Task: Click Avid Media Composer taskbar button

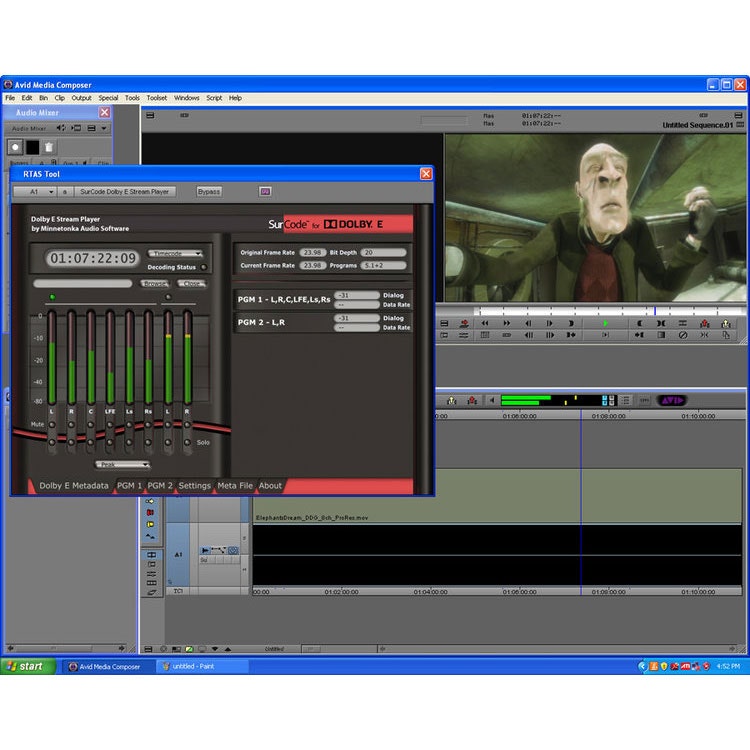Action: click(x=109, y=666)
